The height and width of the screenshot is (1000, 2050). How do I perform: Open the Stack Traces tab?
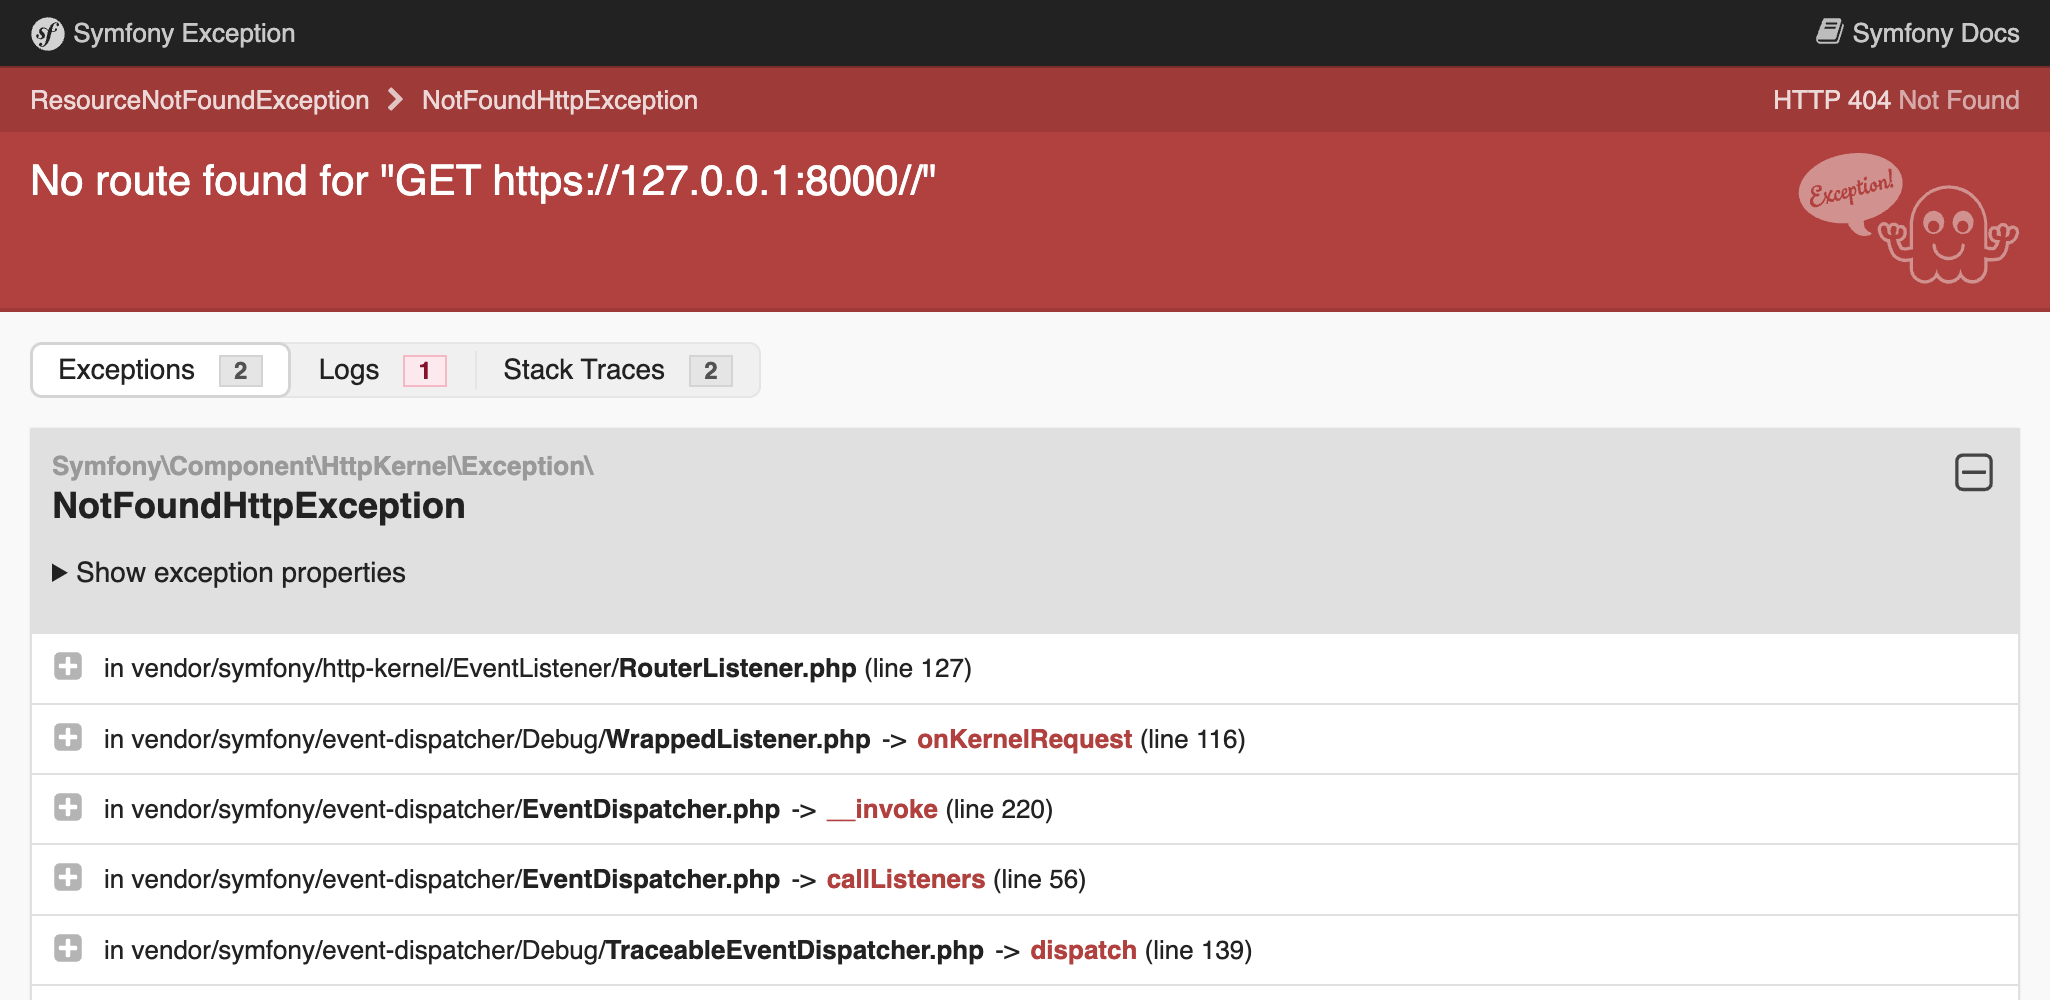coord(583,369)
